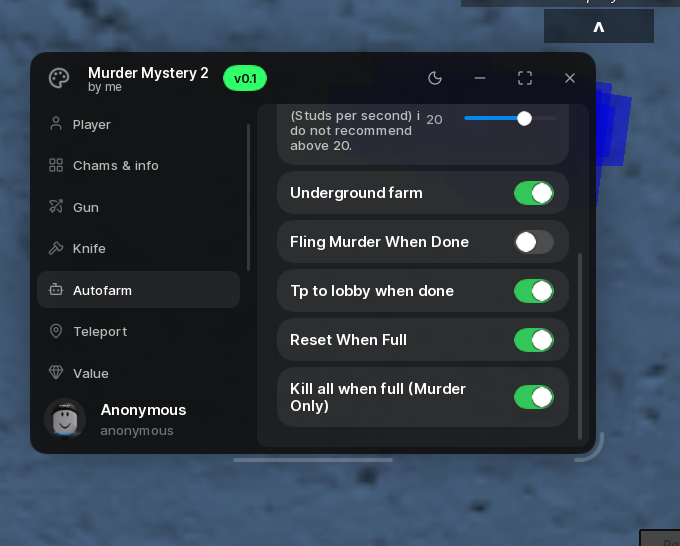The image size is (680, 546).
Task: Toggle dark mode moon icon
Action: tap(435, 78)
